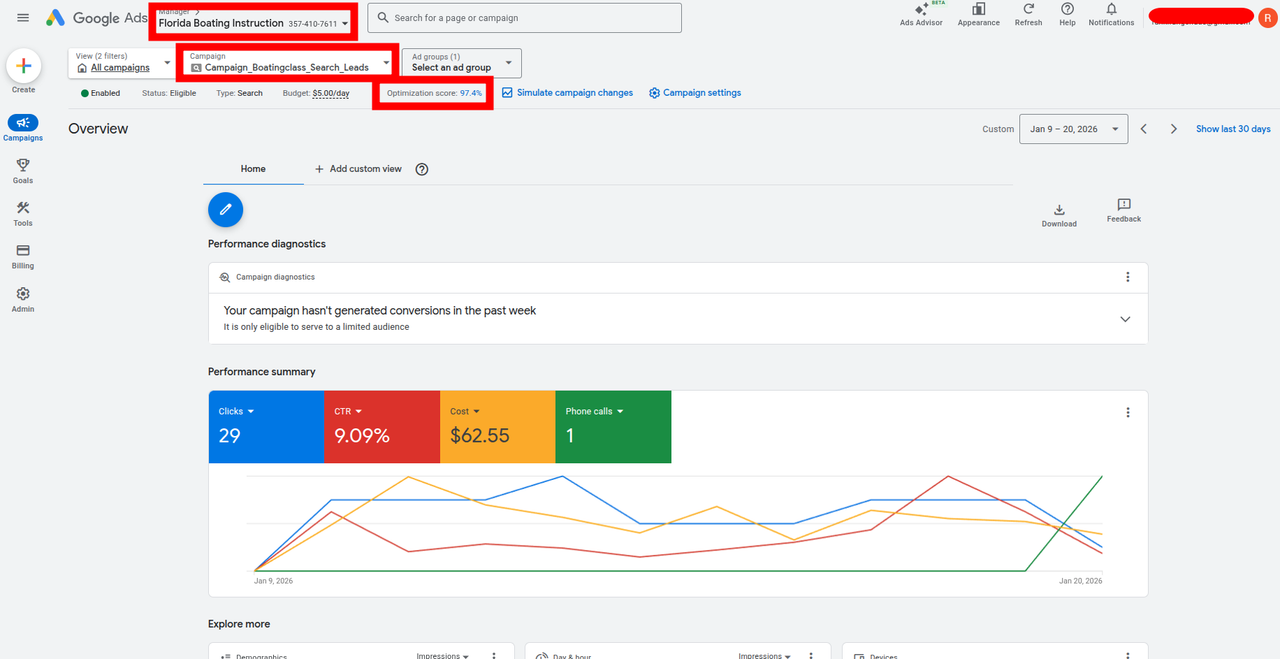This screenshot has height=659, width=1280.
Task: Open Tools in the sidebar
Action: coord(23,213)
